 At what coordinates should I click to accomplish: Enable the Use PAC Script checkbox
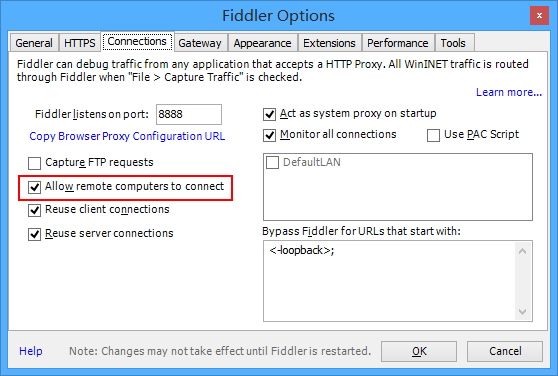coord(433,136)
